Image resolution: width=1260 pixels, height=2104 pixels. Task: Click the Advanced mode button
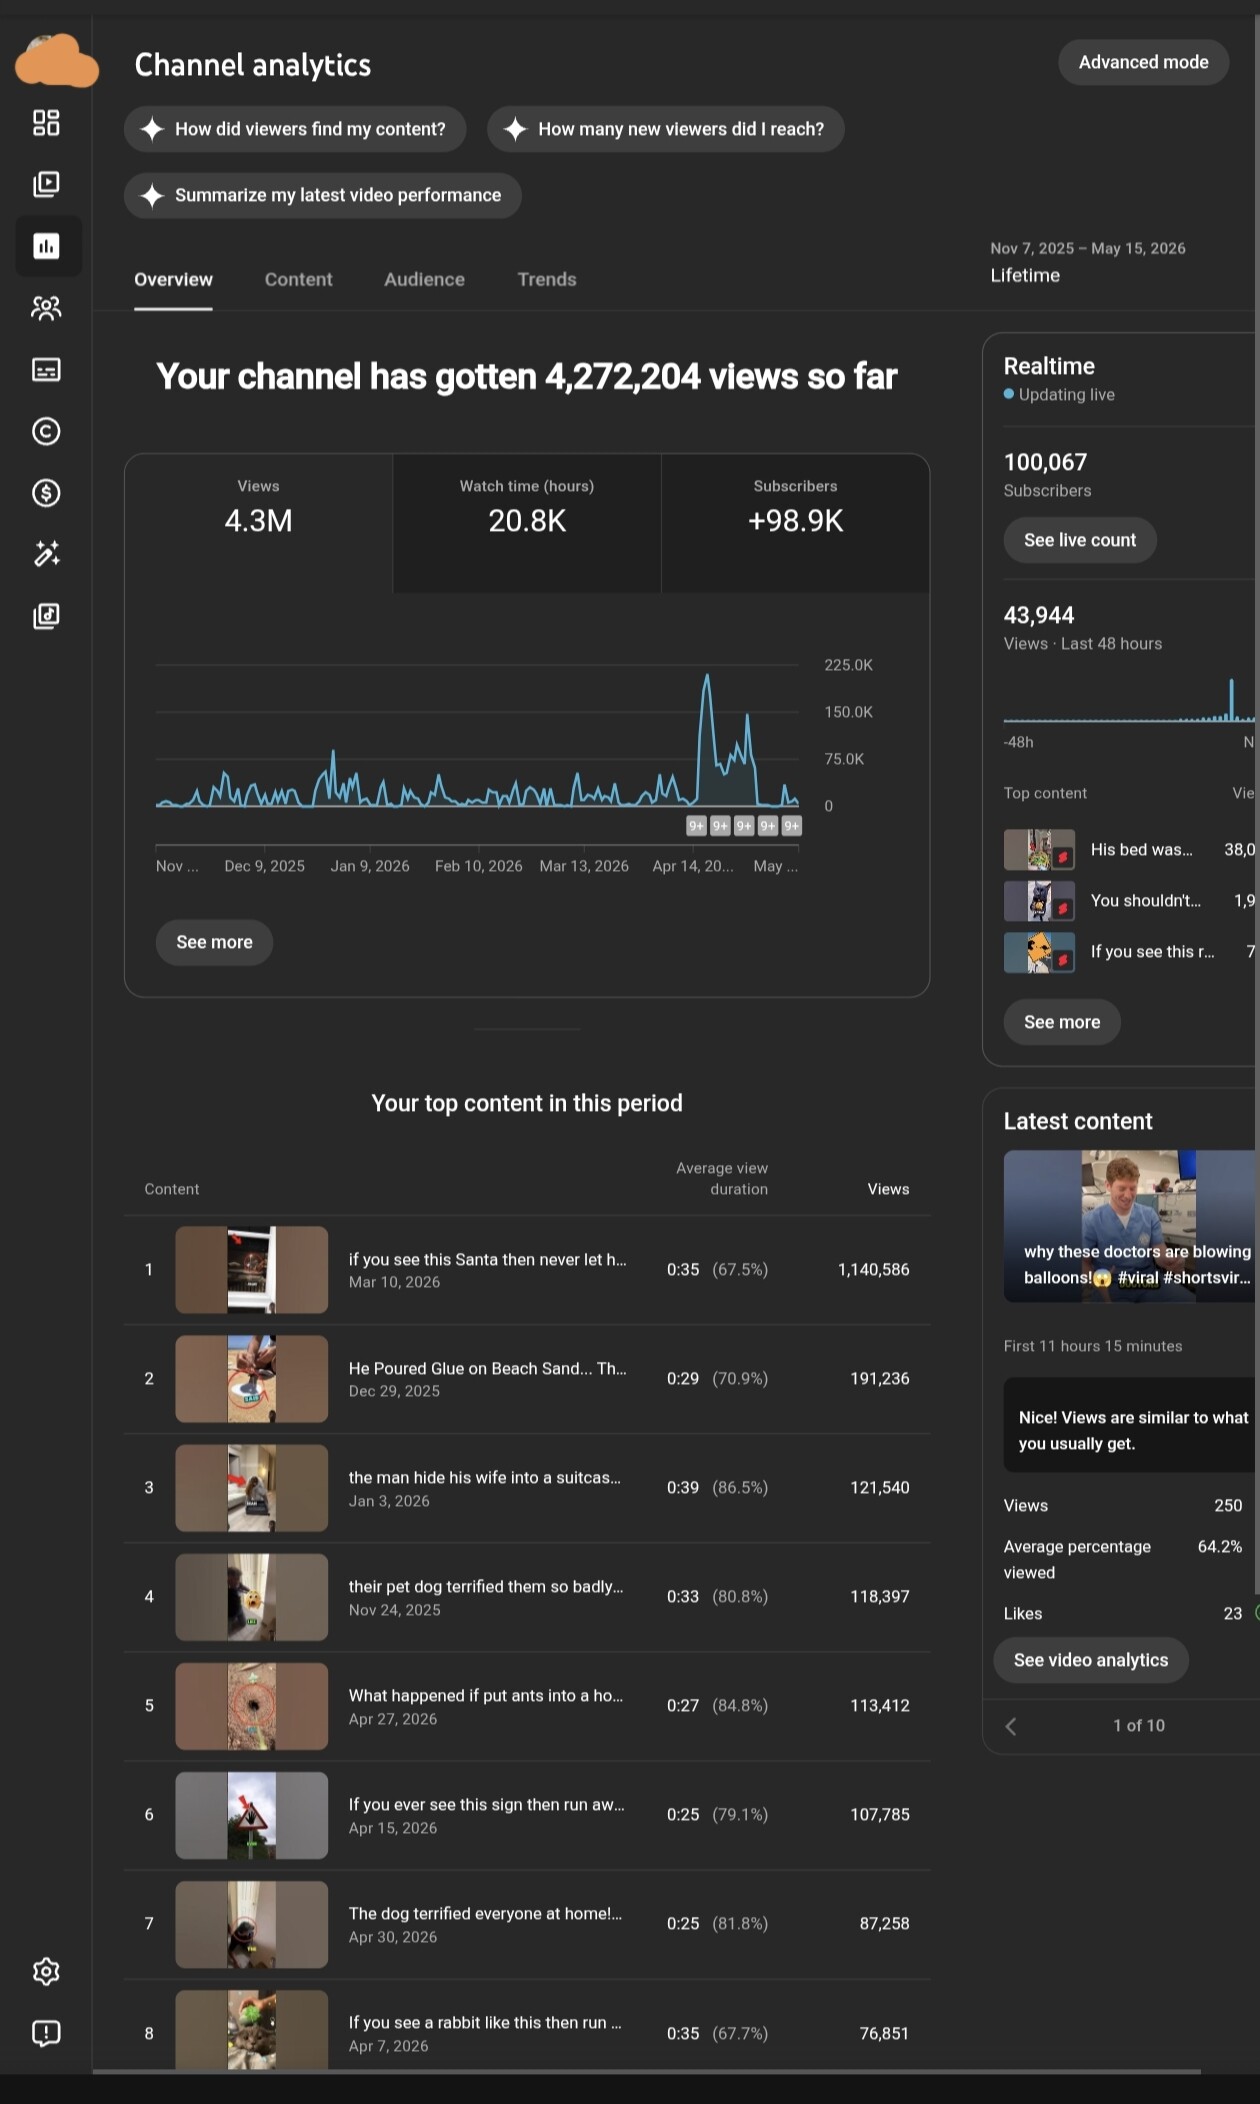pyautogui.click(x=1143, y=62)
